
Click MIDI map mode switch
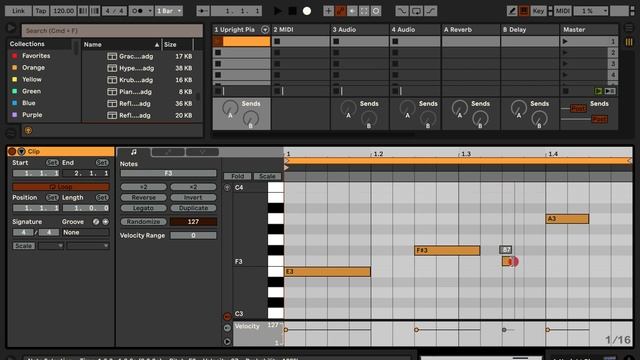(562, 11)
